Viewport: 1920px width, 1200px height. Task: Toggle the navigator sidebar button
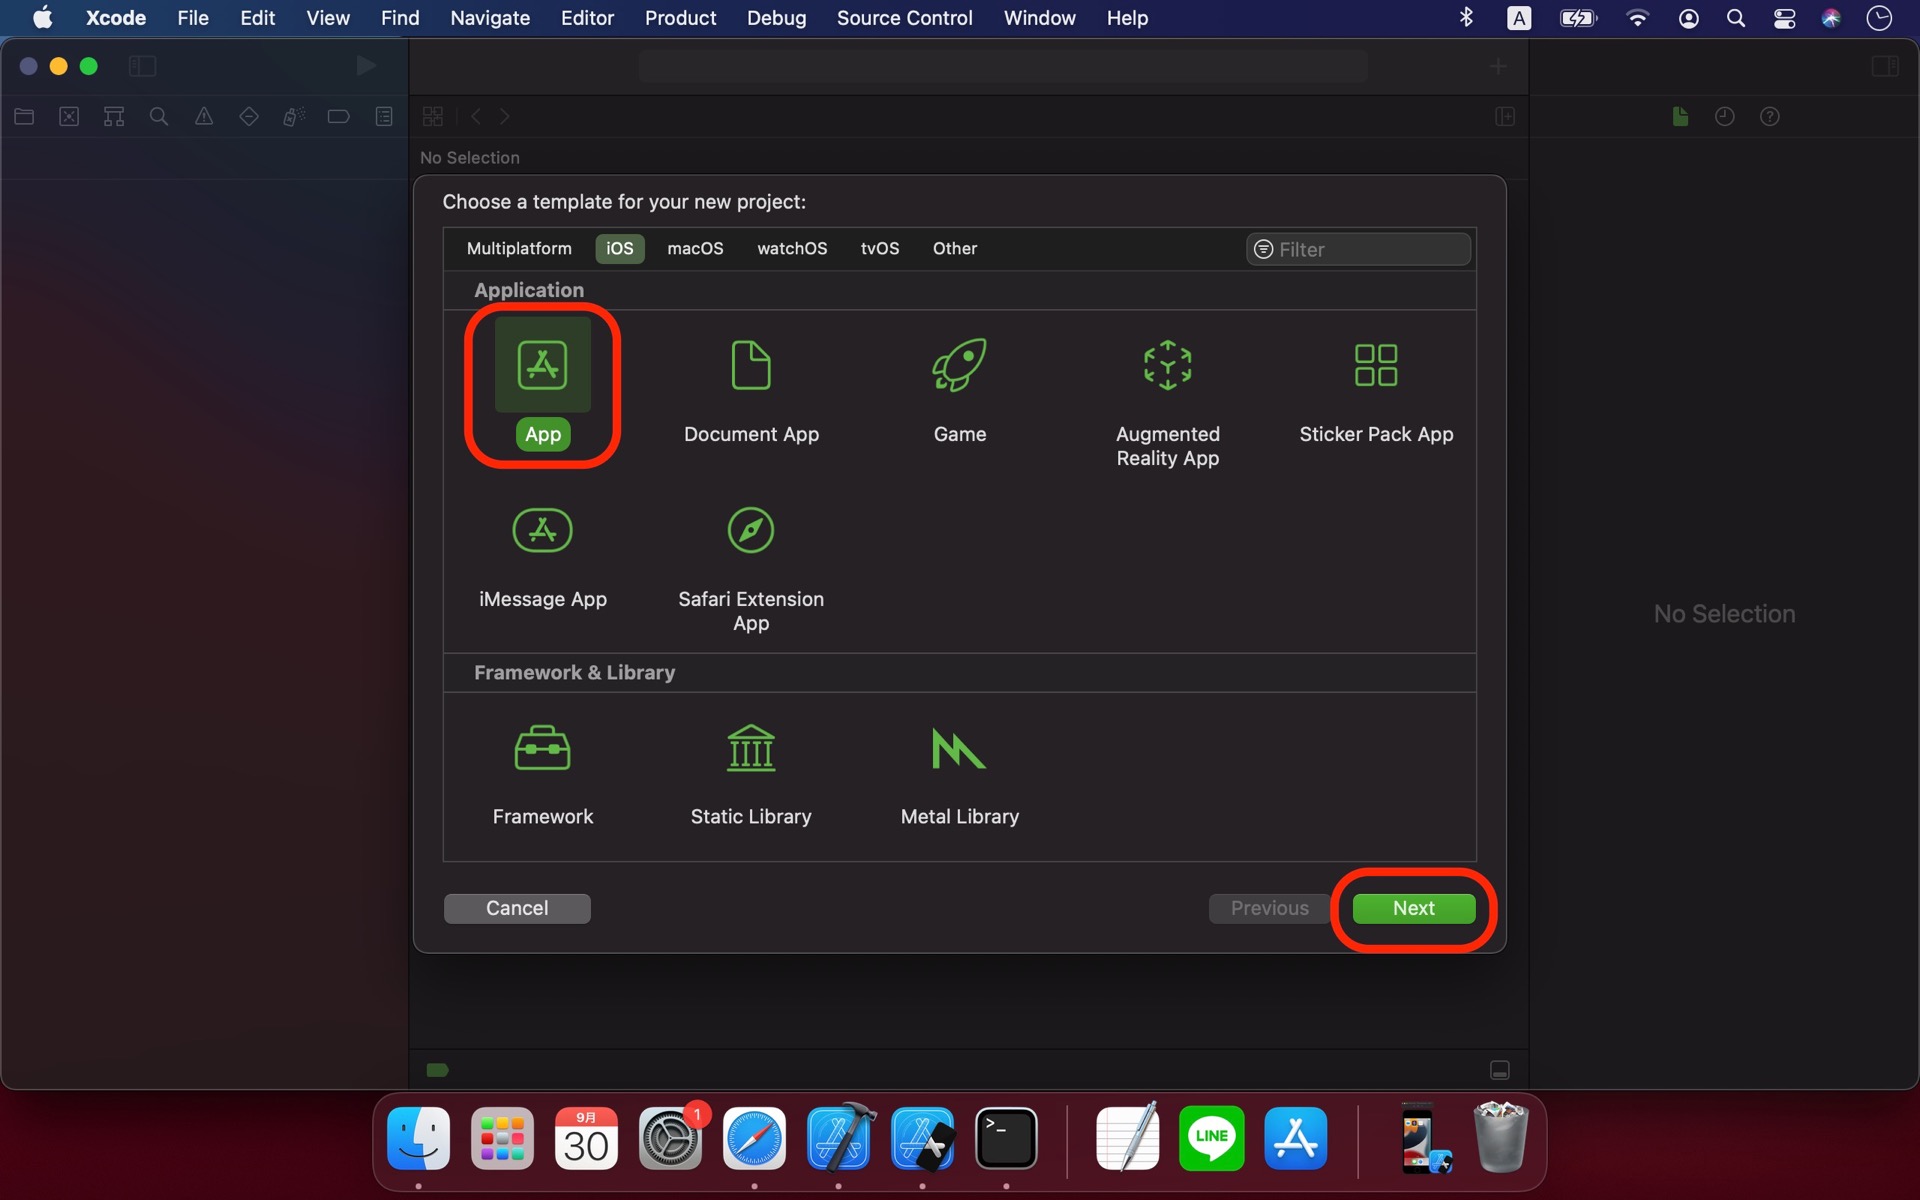[143, 66]
